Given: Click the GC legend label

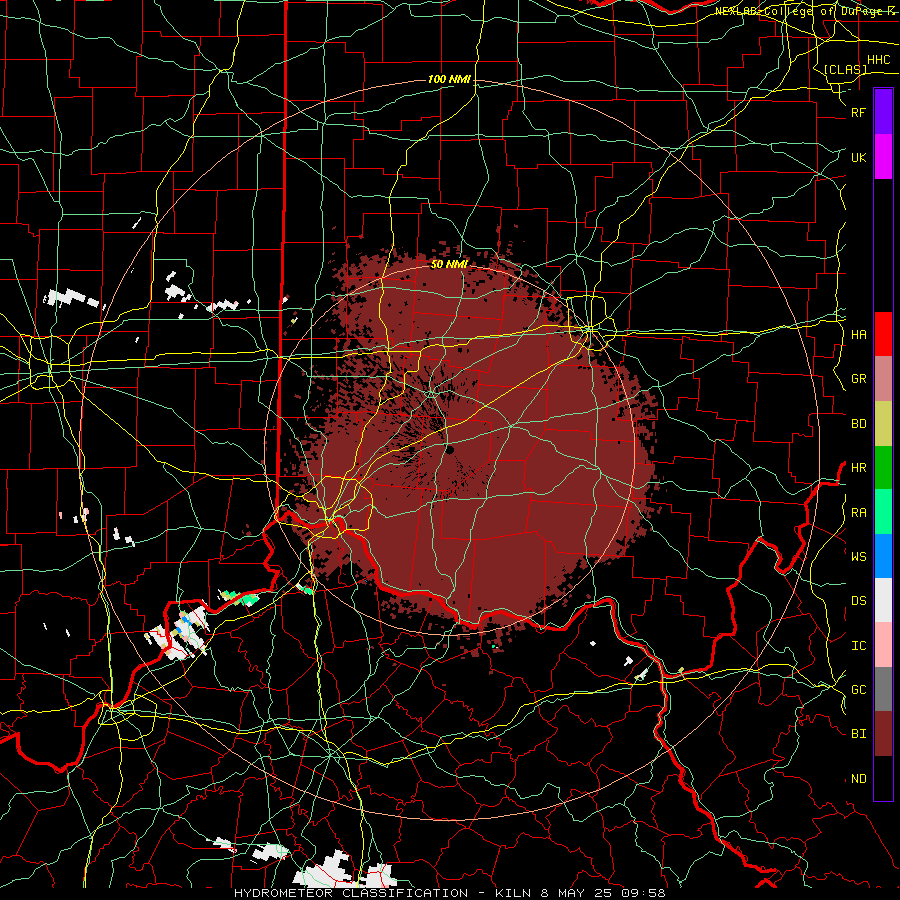Looking at the screenshot, I should [858, 689].
